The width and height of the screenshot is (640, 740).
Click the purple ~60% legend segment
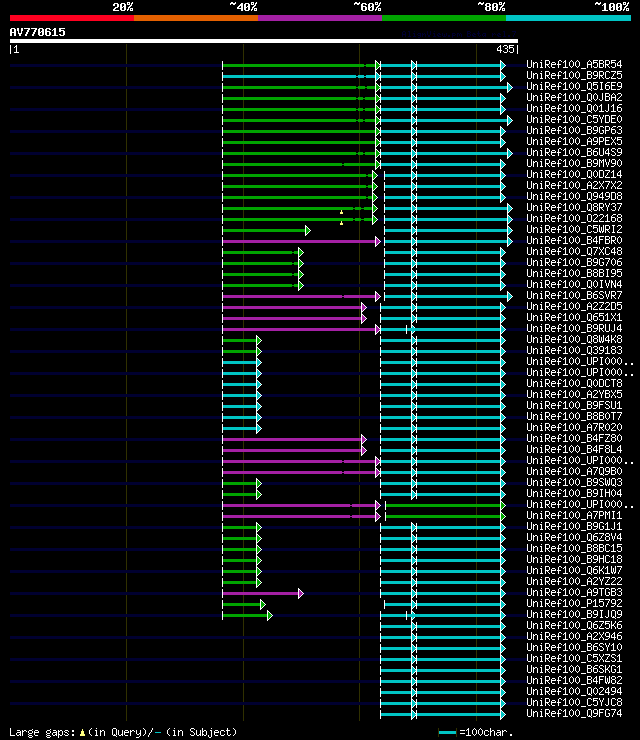click(x=320, y=18)
